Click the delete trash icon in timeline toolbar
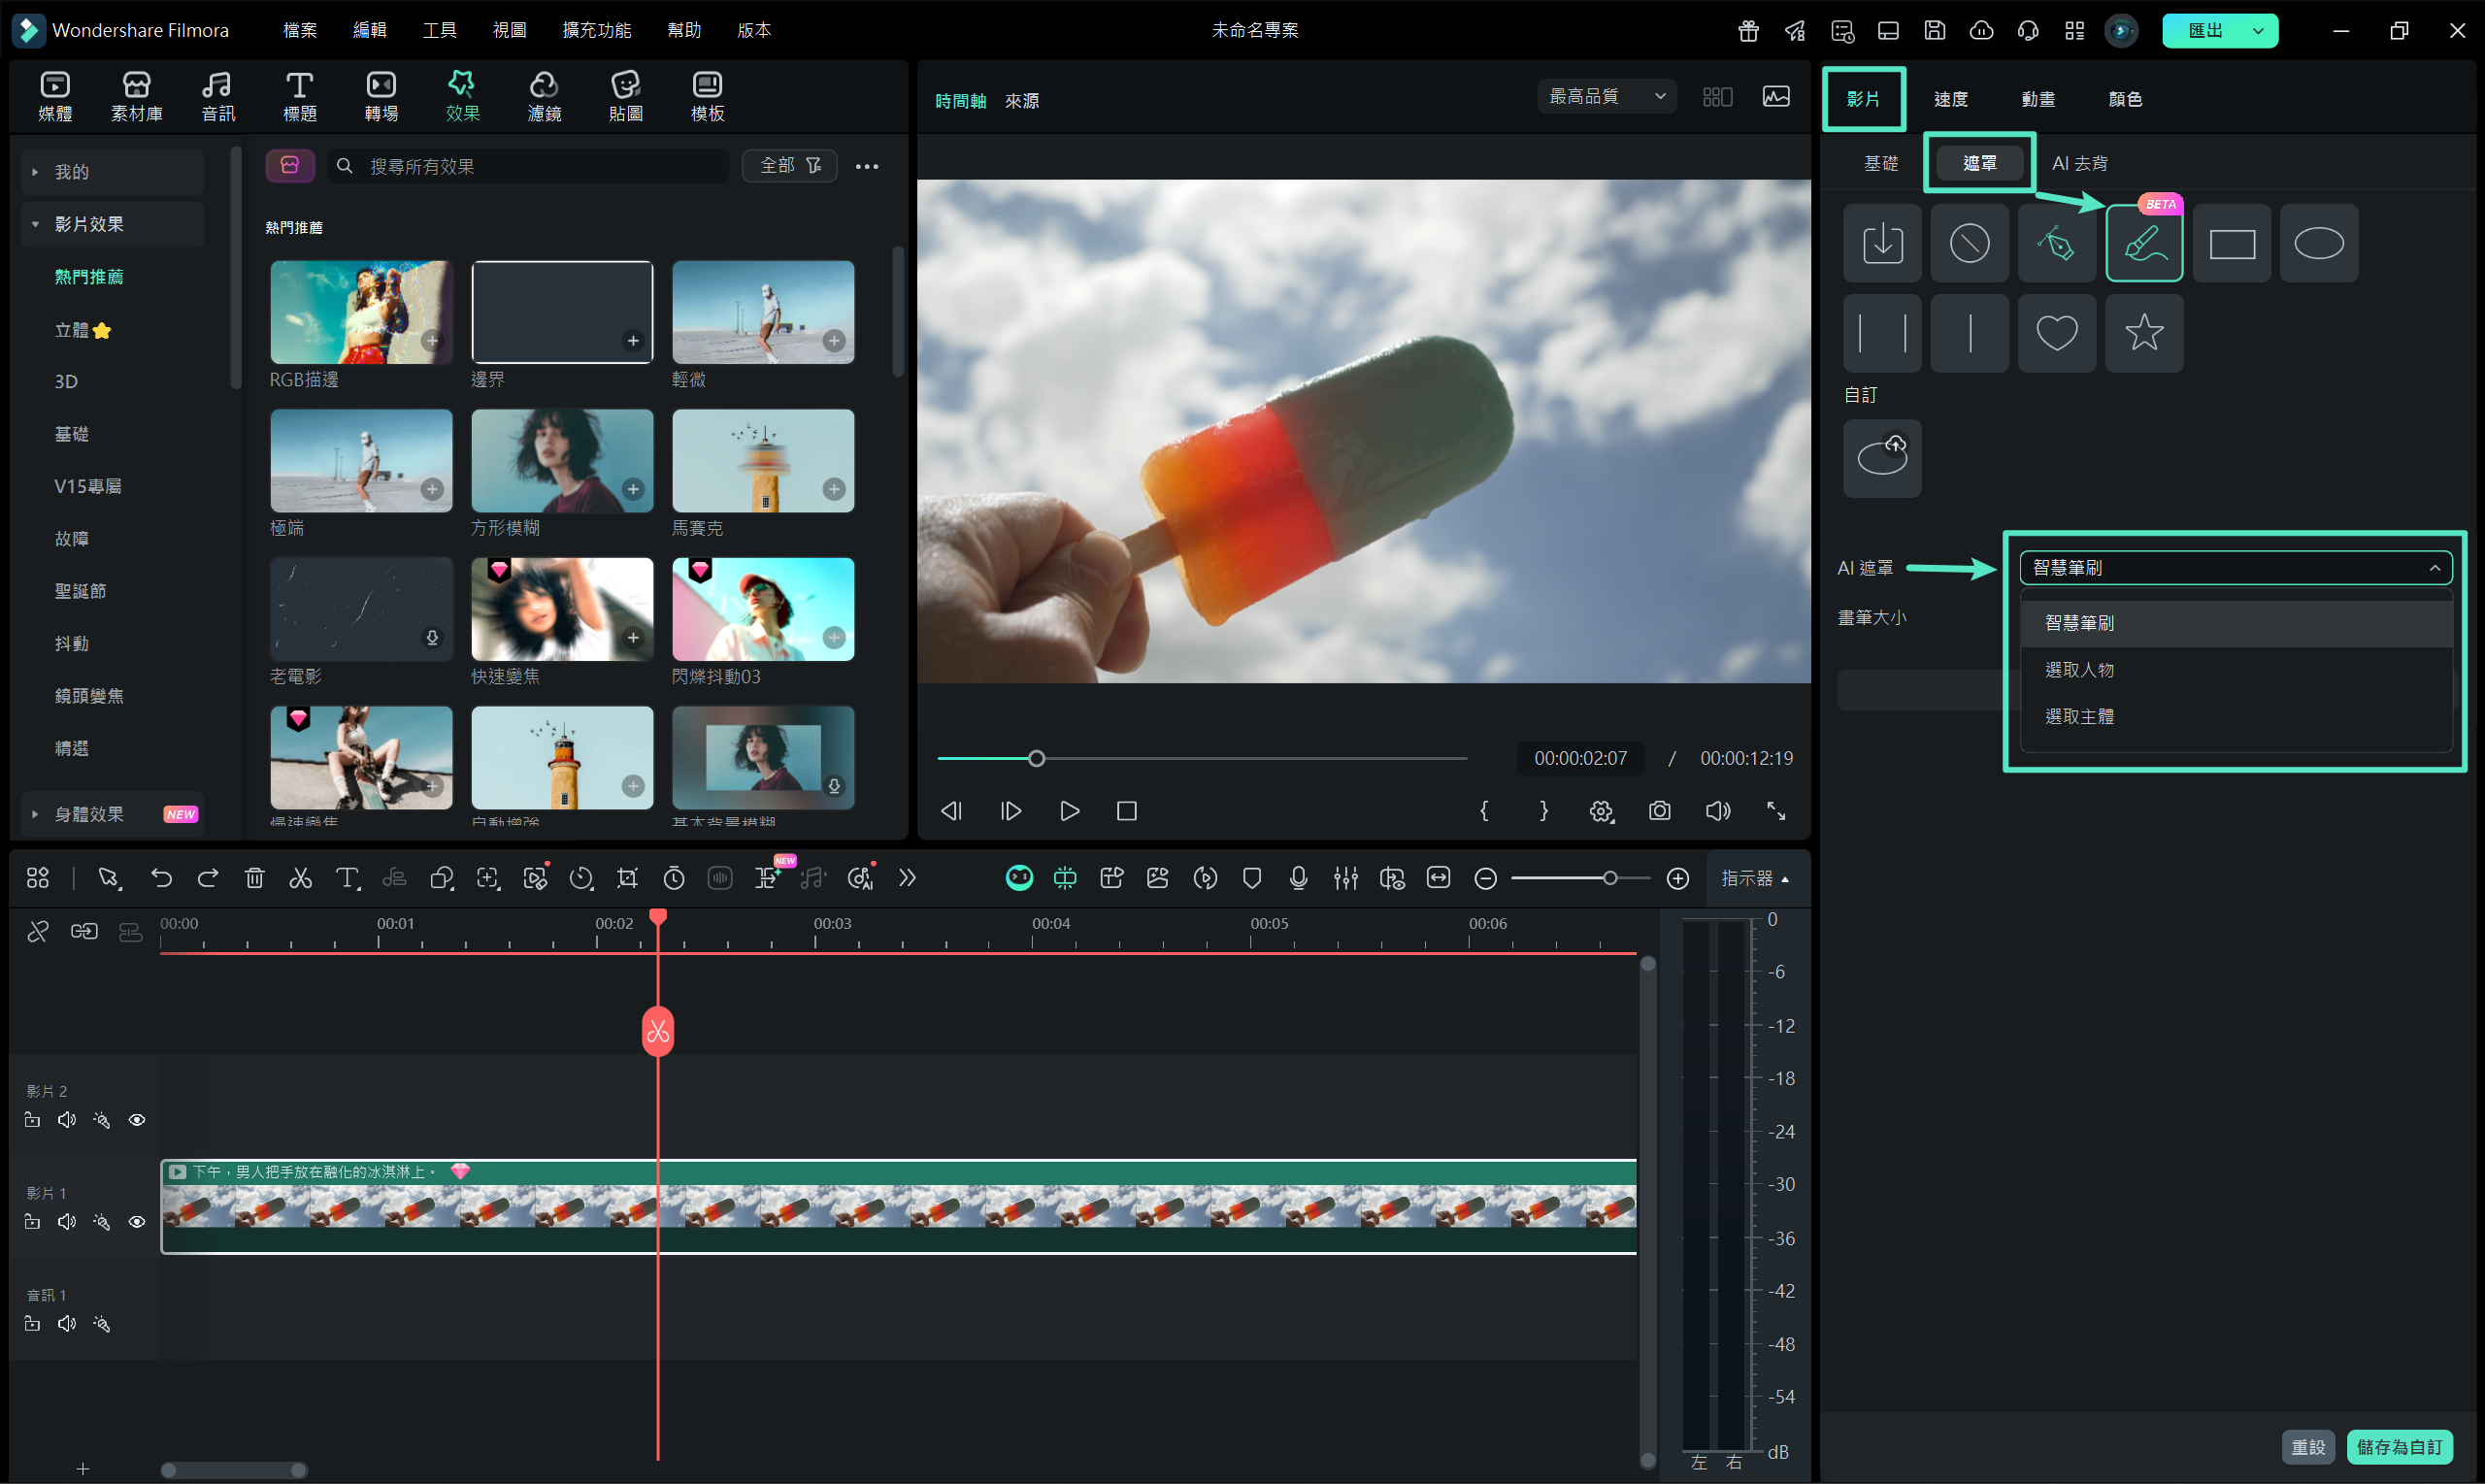Viewport: 2485px width, 1484px height. click(x=254, y=878)
